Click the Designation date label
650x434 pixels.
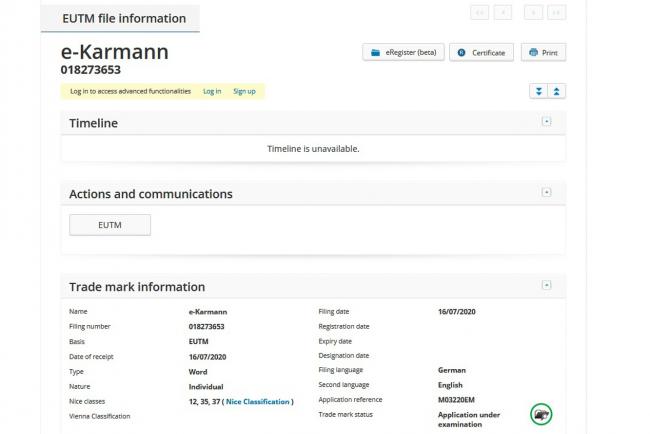pyautogui.click(x=344, y=356)
